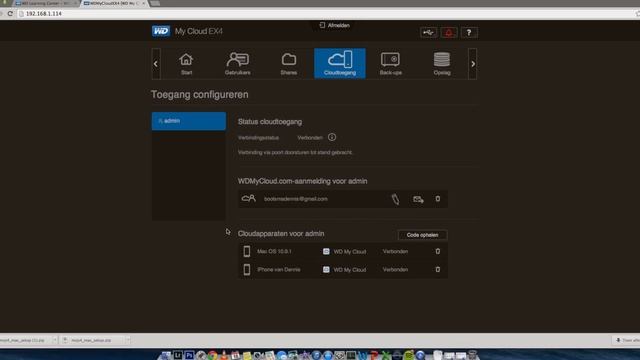Switch to the WDMyCloudEX4 browser tab
Screen dimensions: 640x360
pos(114,3)
